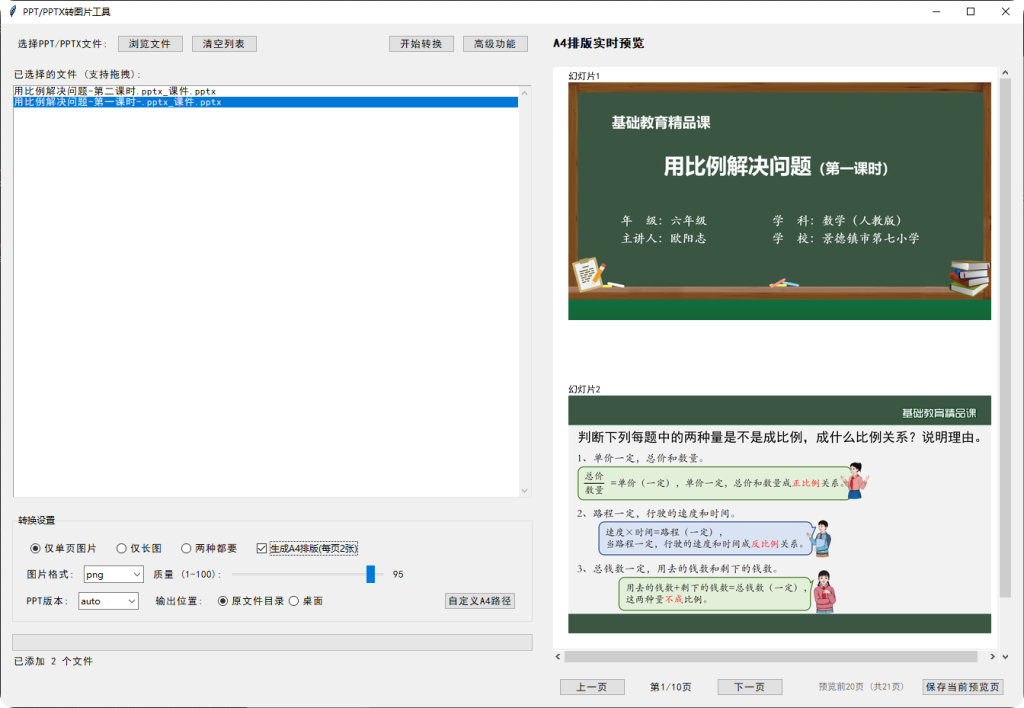This screenshot has width=1024, height=708.
Task: Go to previous page with 上一页
Action: pyautogui.click(x=592, y=687)
